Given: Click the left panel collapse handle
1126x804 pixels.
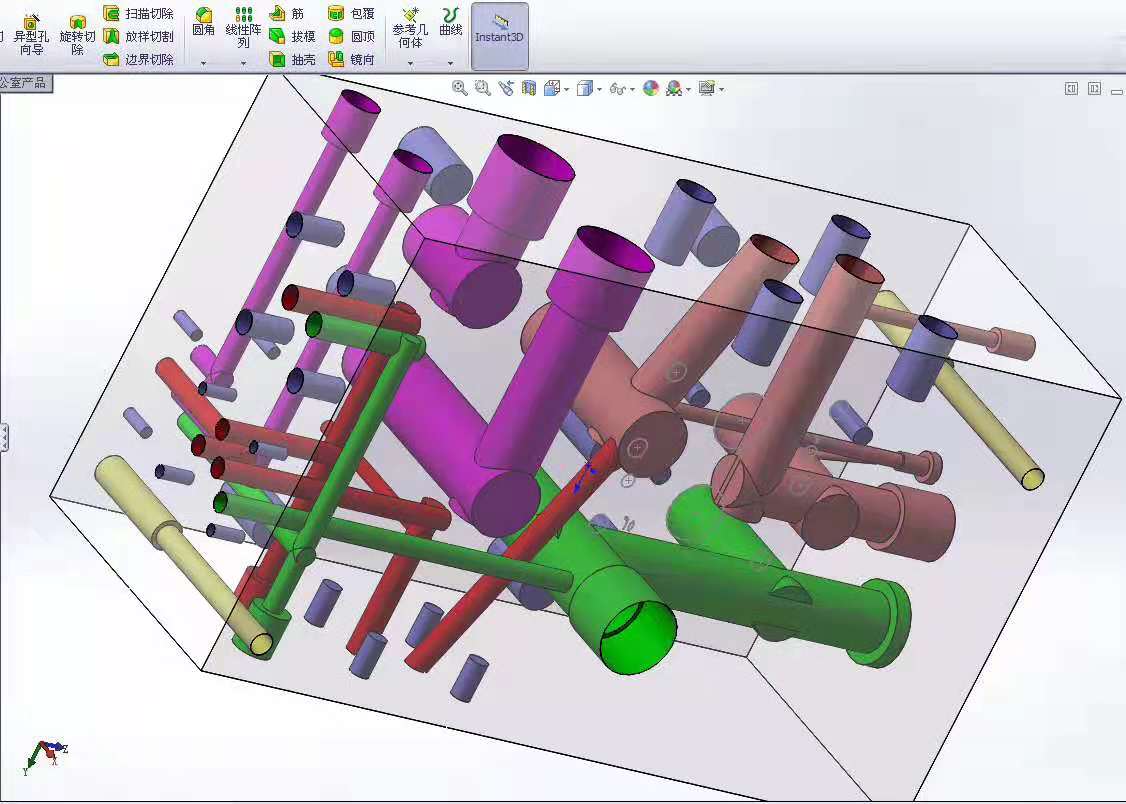Looking at the screenshot, I should (x=4, y=437).
